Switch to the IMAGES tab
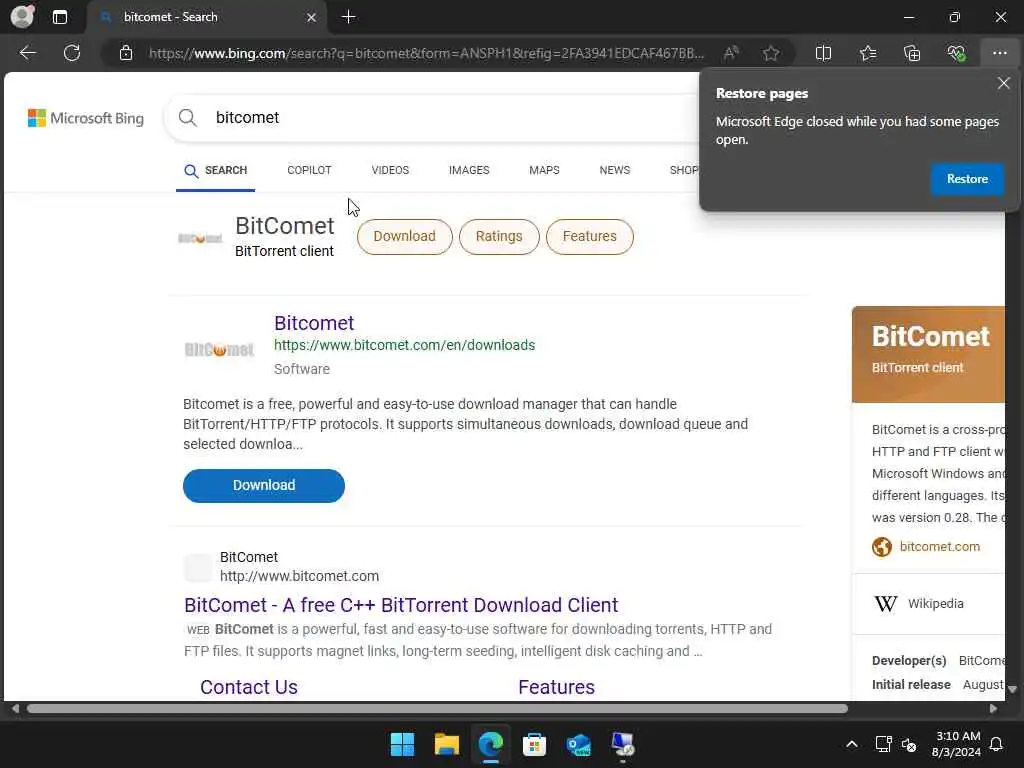The height and width of the screenshot is (768, 1024). tap(469, 170)
